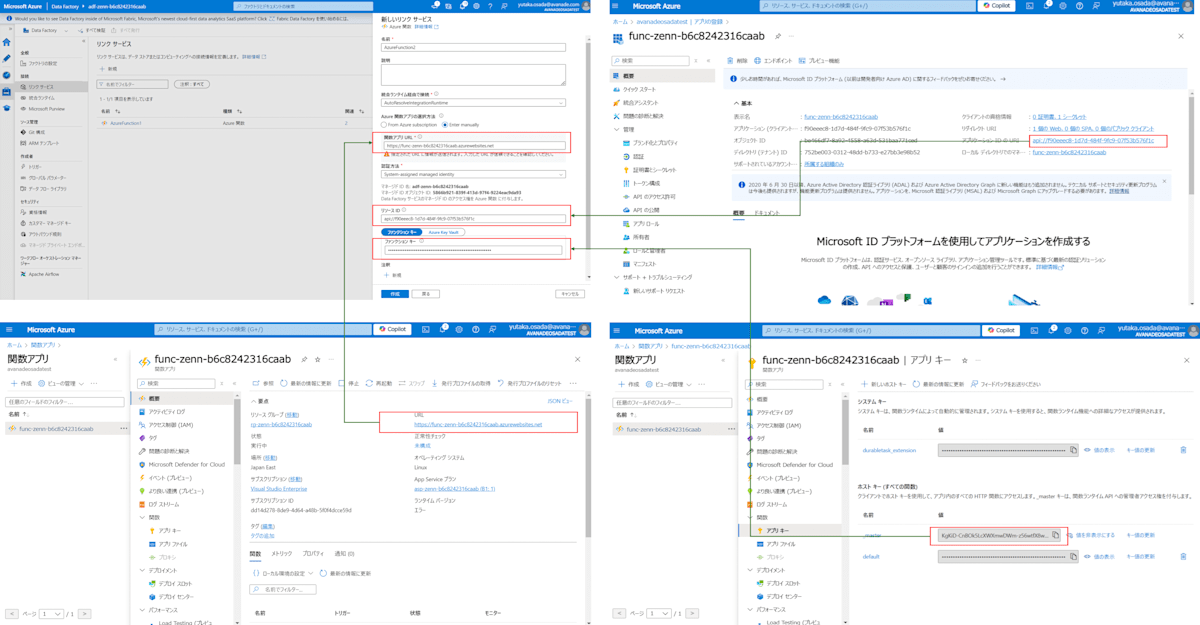Open the Author pencil icon in Data Factory
1200x625 pixels.
6,59
